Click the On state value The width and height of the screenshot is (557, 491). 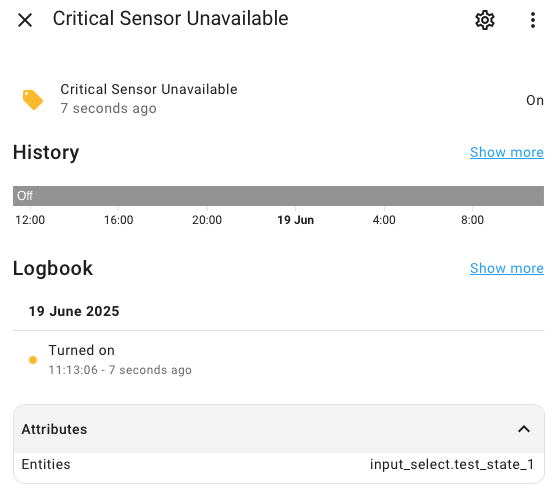coord(535,100)
